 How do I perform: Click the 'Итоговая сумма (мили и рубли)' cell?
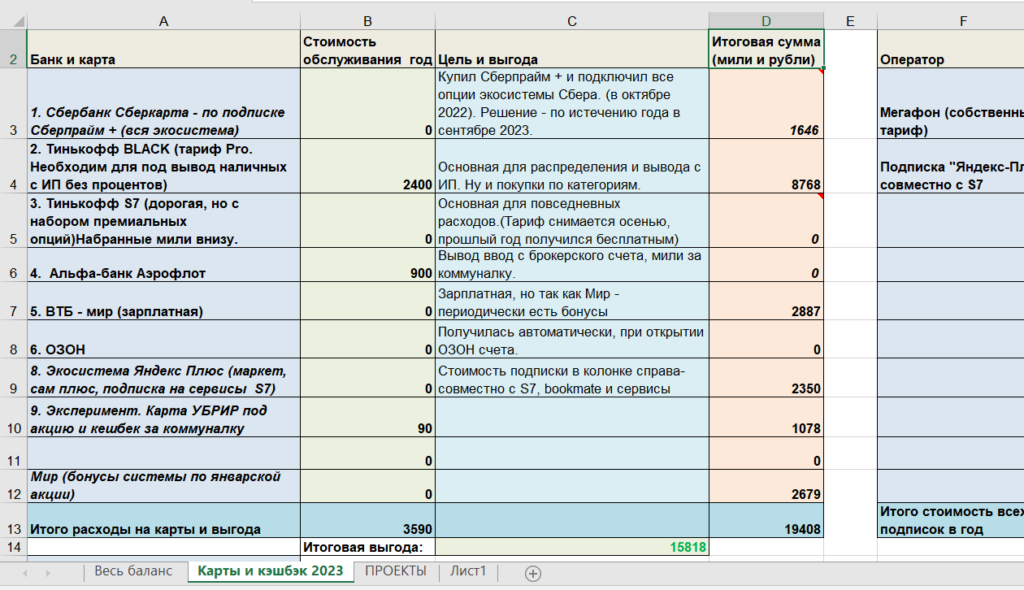(x=766, y=49)
